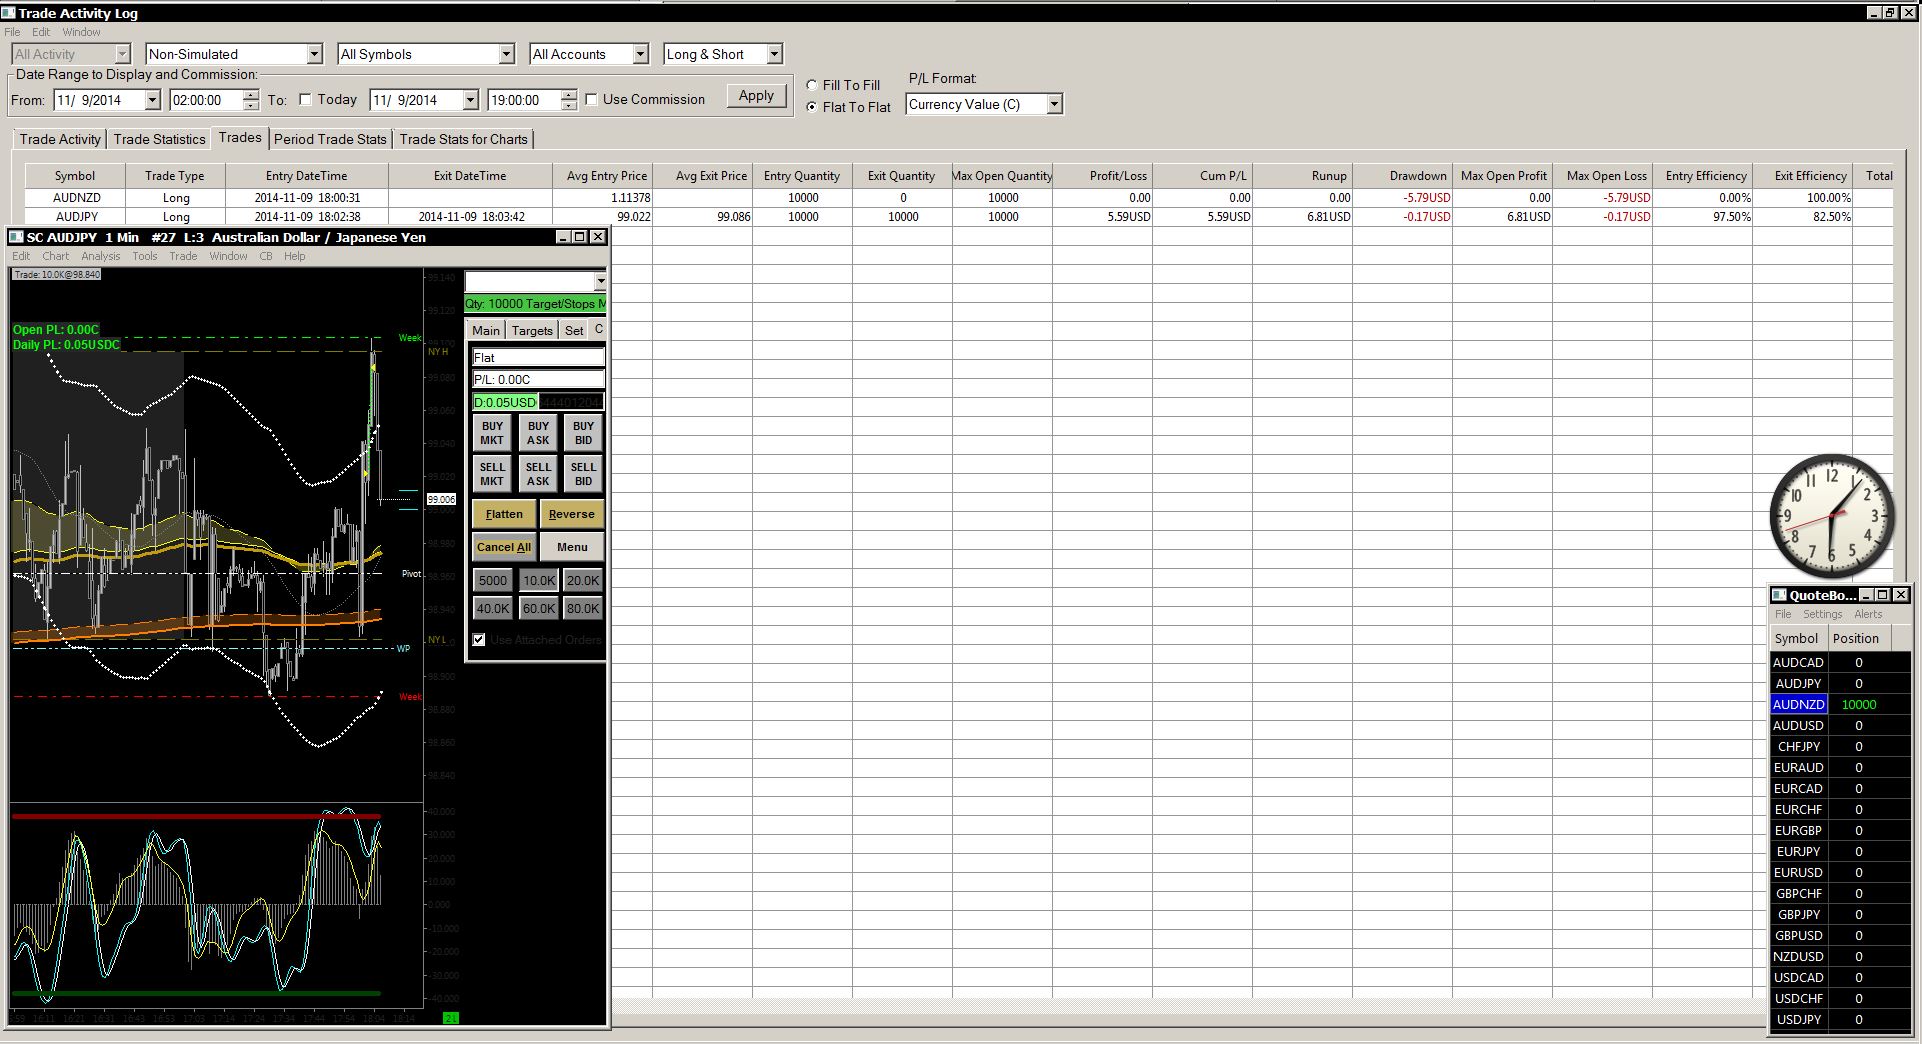Sort by the Profit/Loss column header
The image size is (1922, 1044).
coord(1102,176)
